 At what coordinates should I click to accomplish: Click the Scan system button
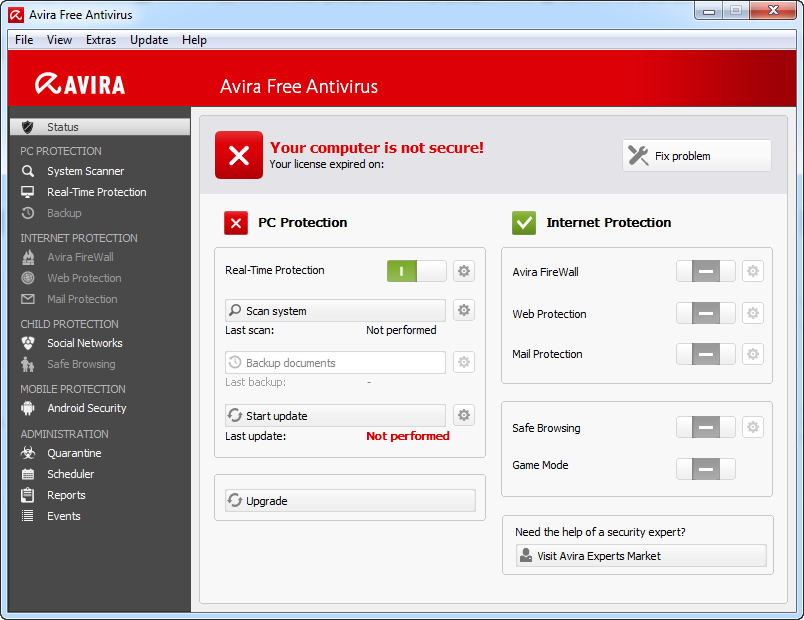335,310
